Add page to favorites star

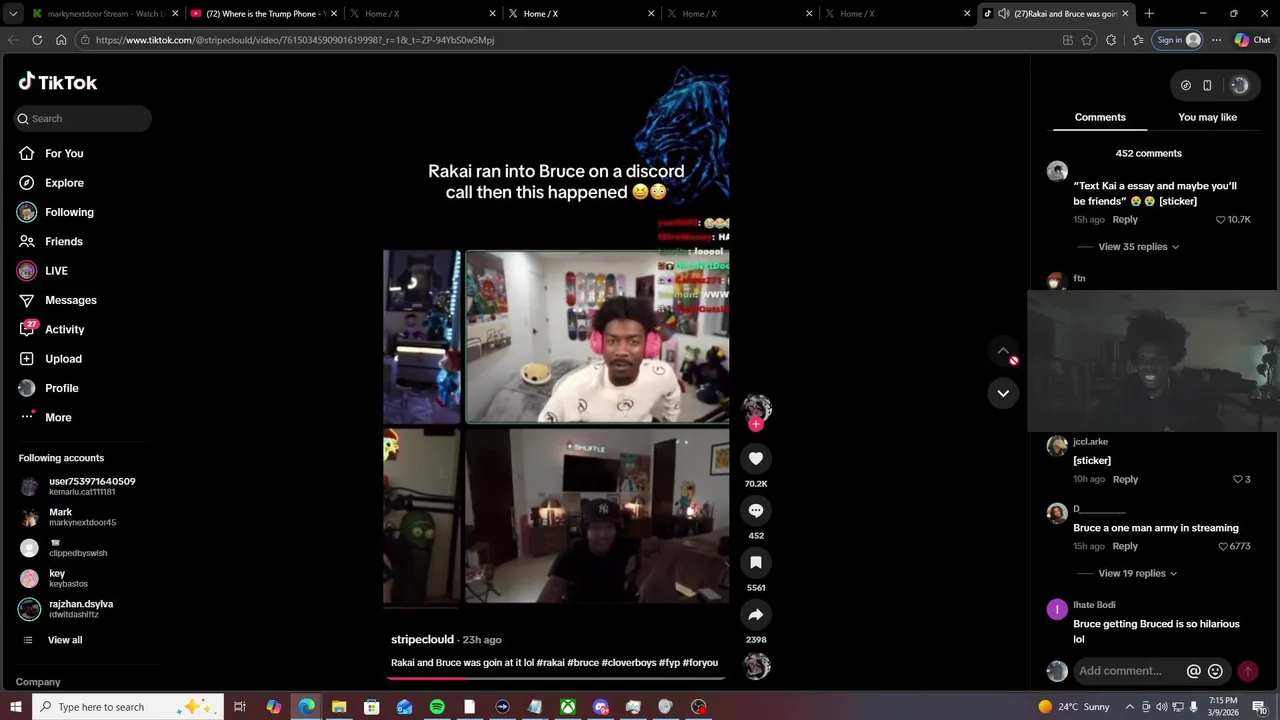click(1087, 40)
